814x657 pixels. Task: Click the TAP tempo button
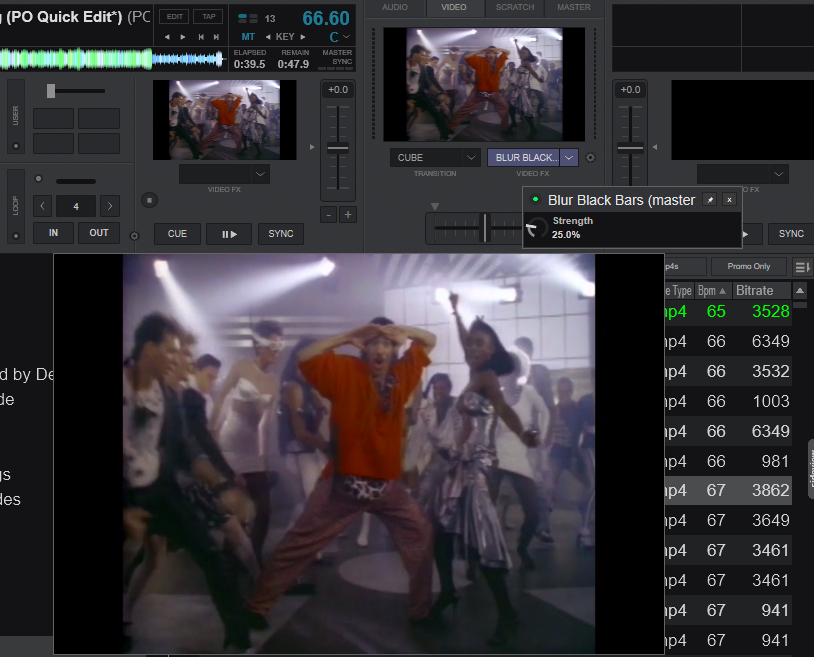coord(209,17)
